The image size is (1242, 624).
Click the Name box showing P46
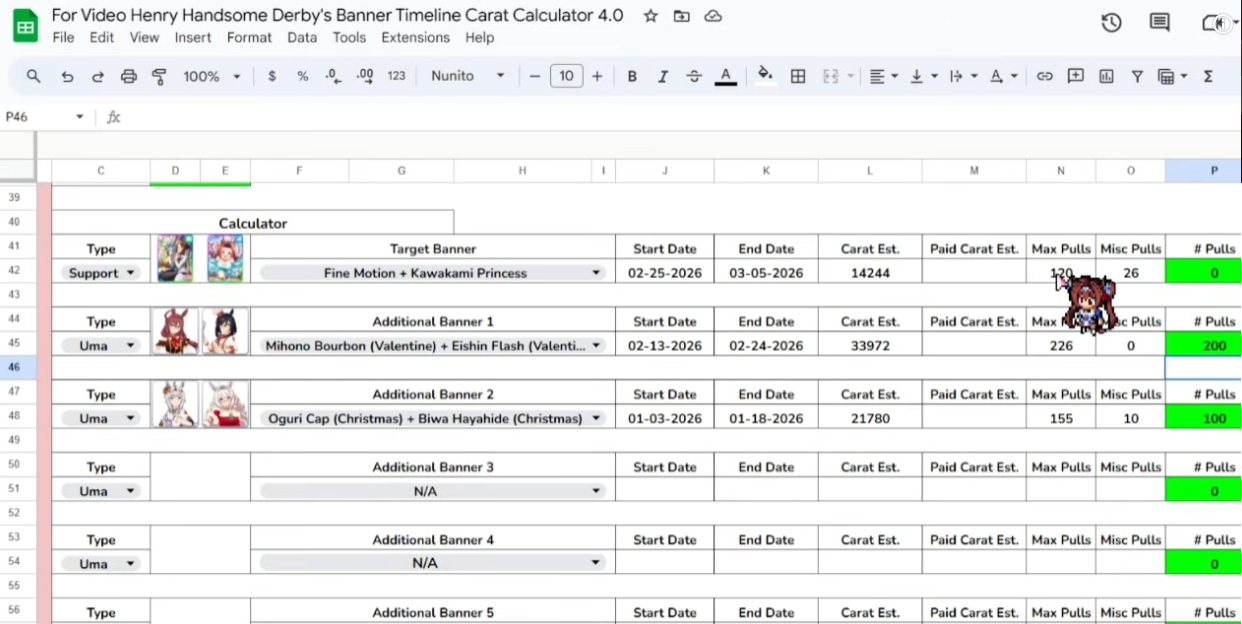(45, 117)
